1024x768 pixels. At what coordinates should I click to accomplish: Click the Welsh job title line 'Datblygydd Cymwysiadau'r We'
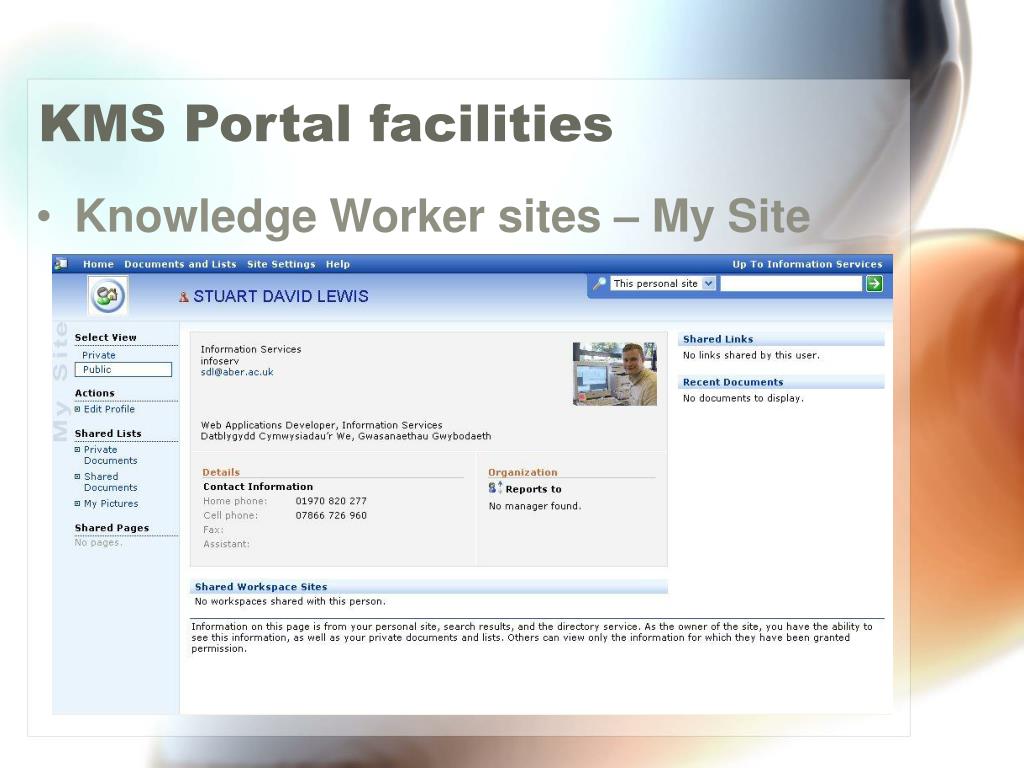(x=346, y=436)
